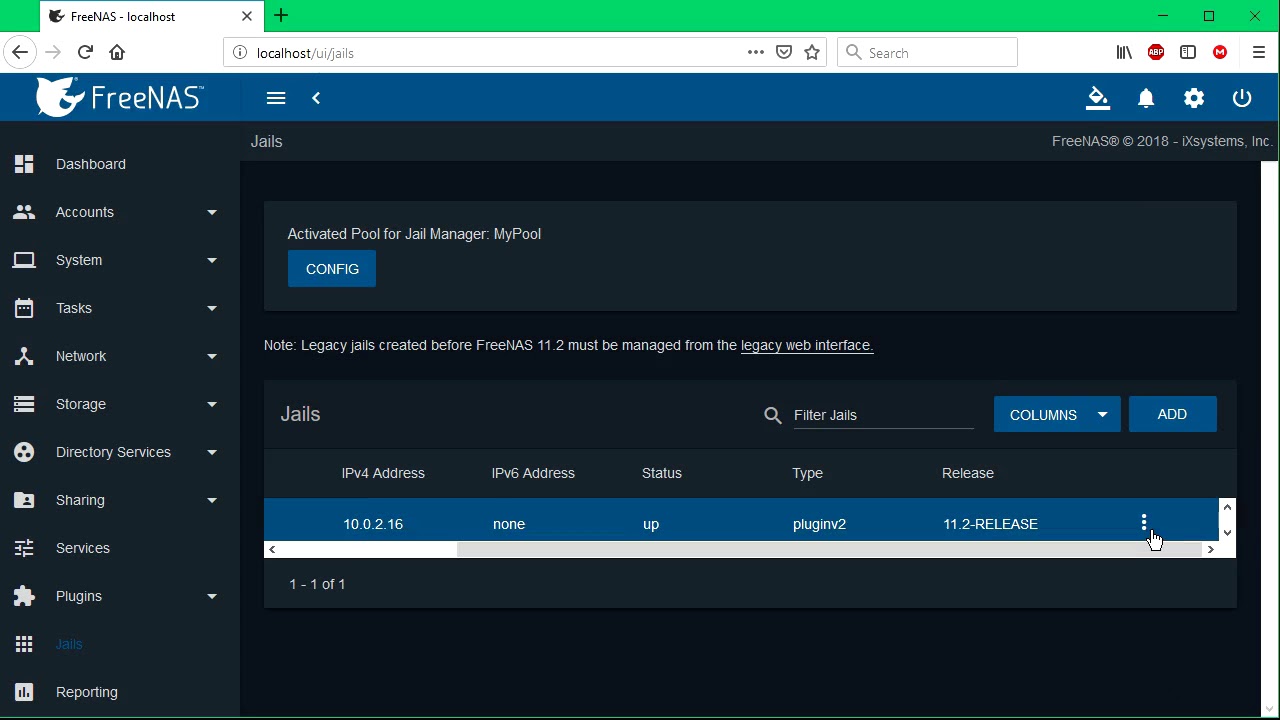The height and width of the screenshot is (720, 1280).
Task: Open a new browser tab
Action: click(x=281, y=15)
